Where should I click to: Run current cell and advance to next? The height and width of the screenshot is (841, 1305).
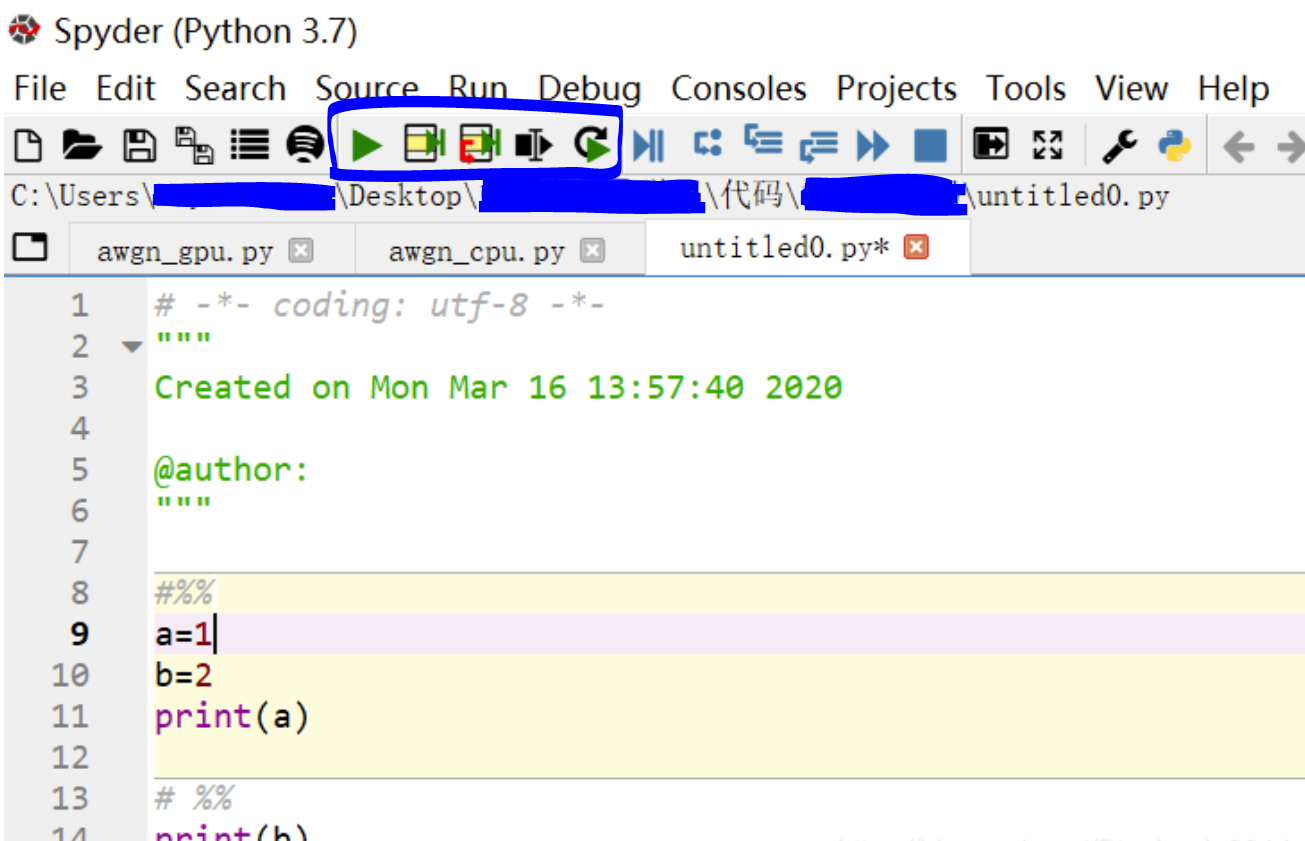point(480,146)
